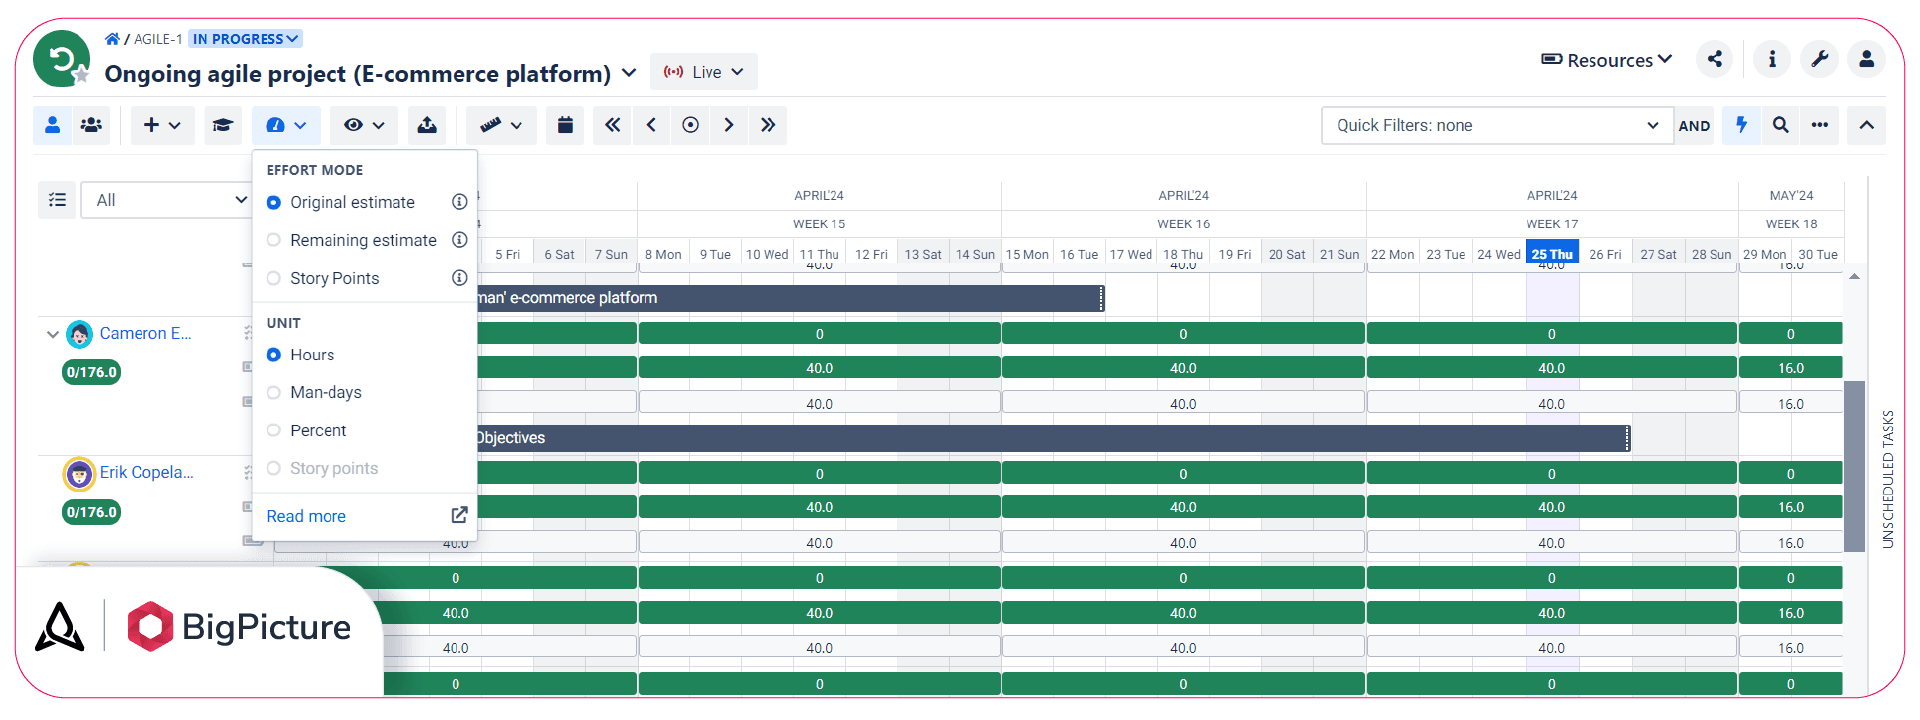Switch to single user resource view

point(52,125)
